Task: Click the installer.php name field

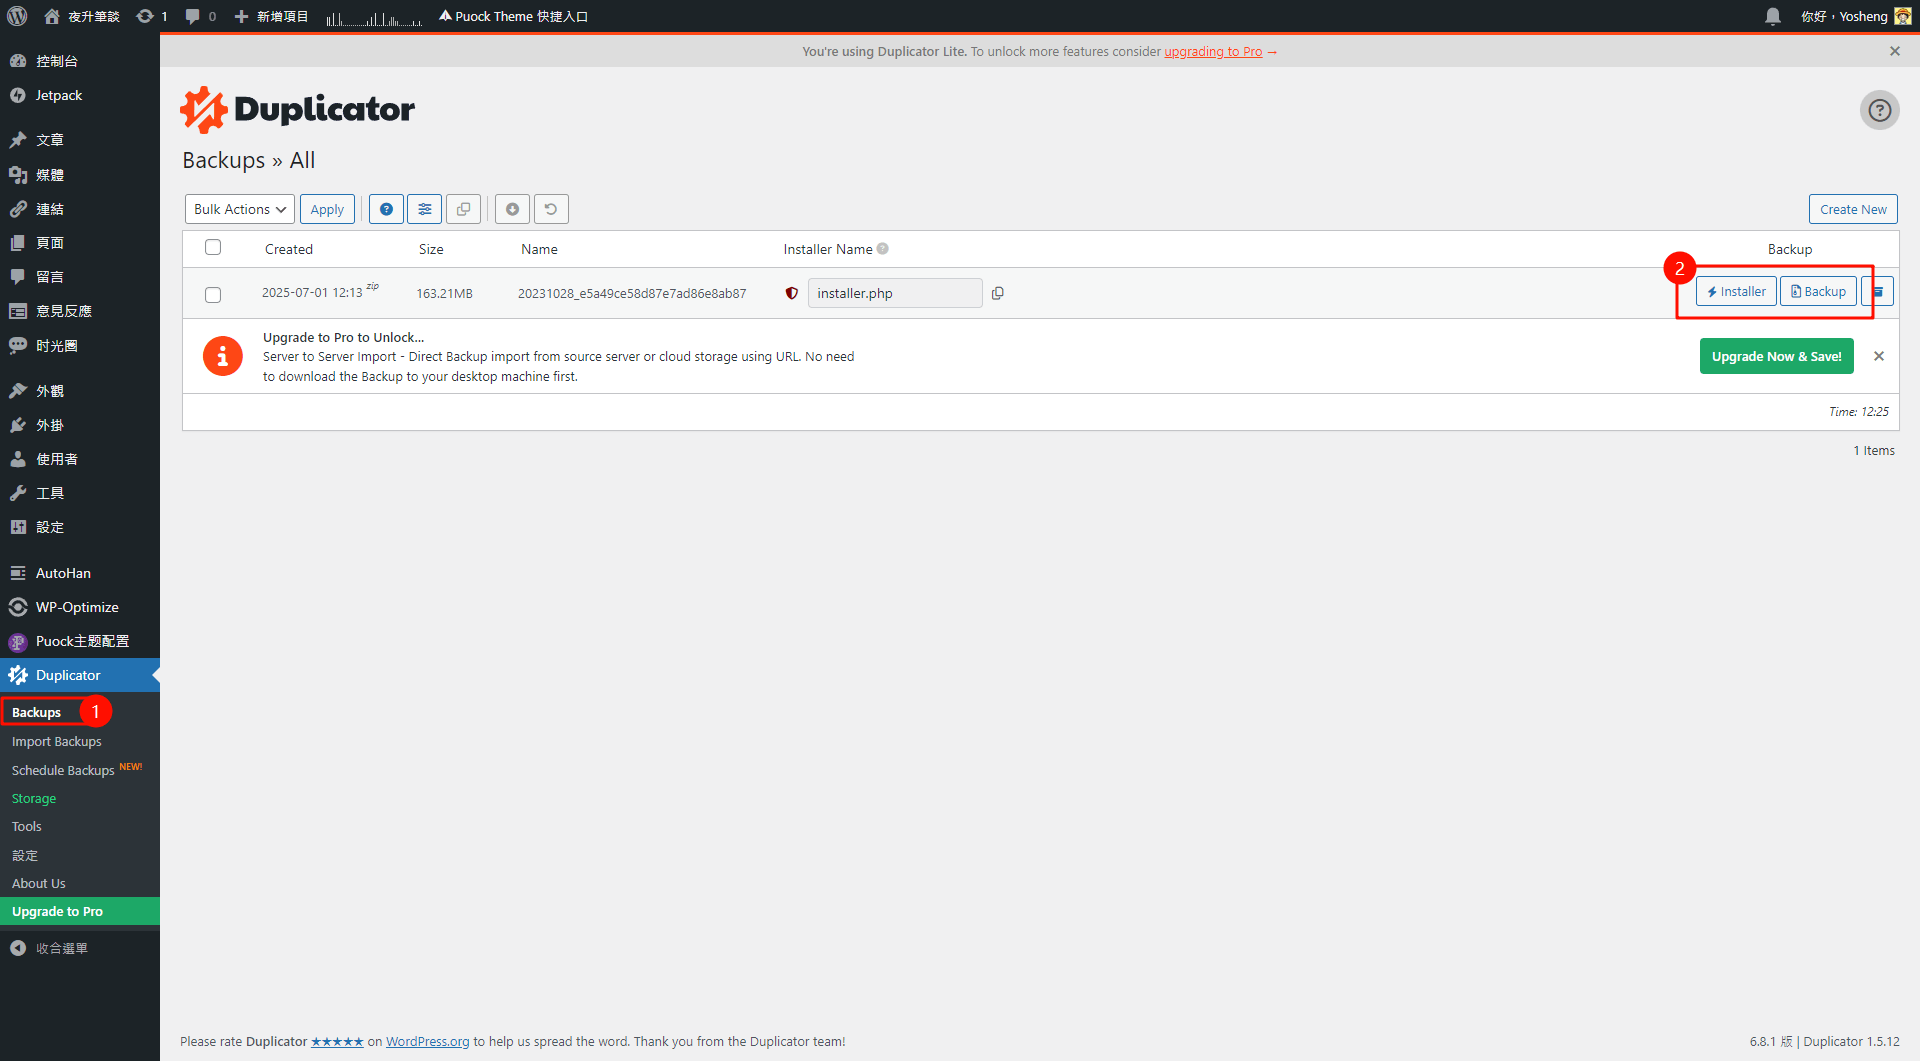Action: click(894, 293)
